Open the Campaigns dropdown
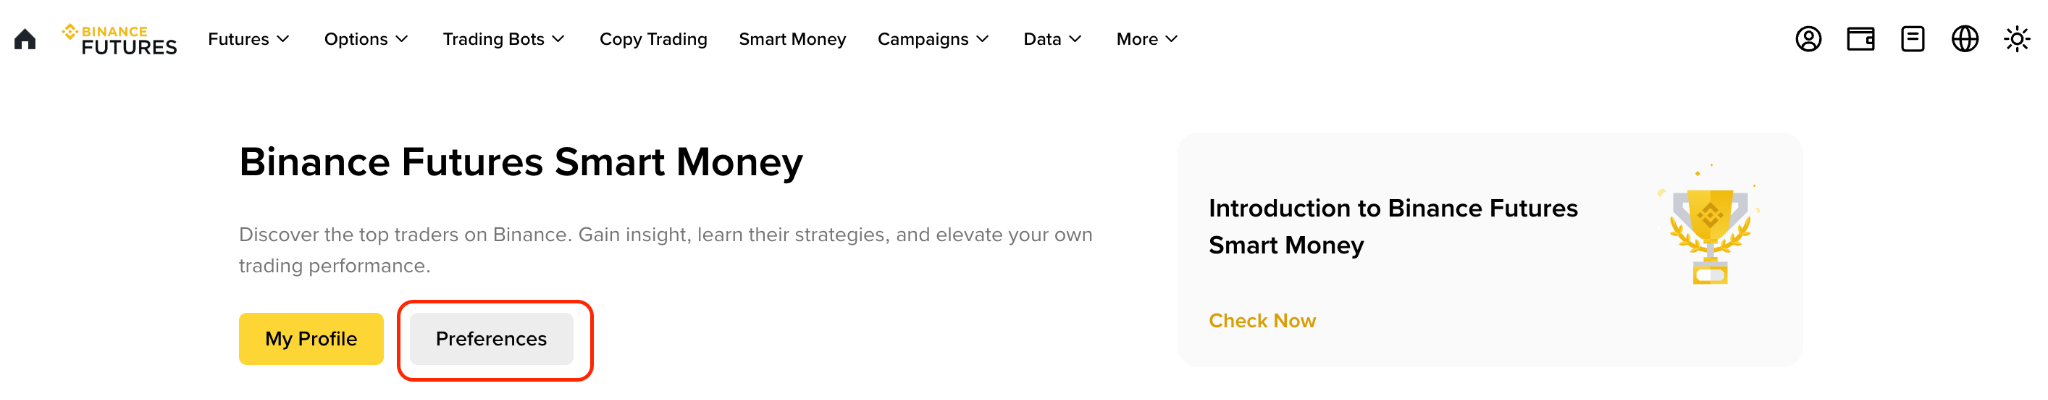Screen dimensions: 2048x400 933,39
